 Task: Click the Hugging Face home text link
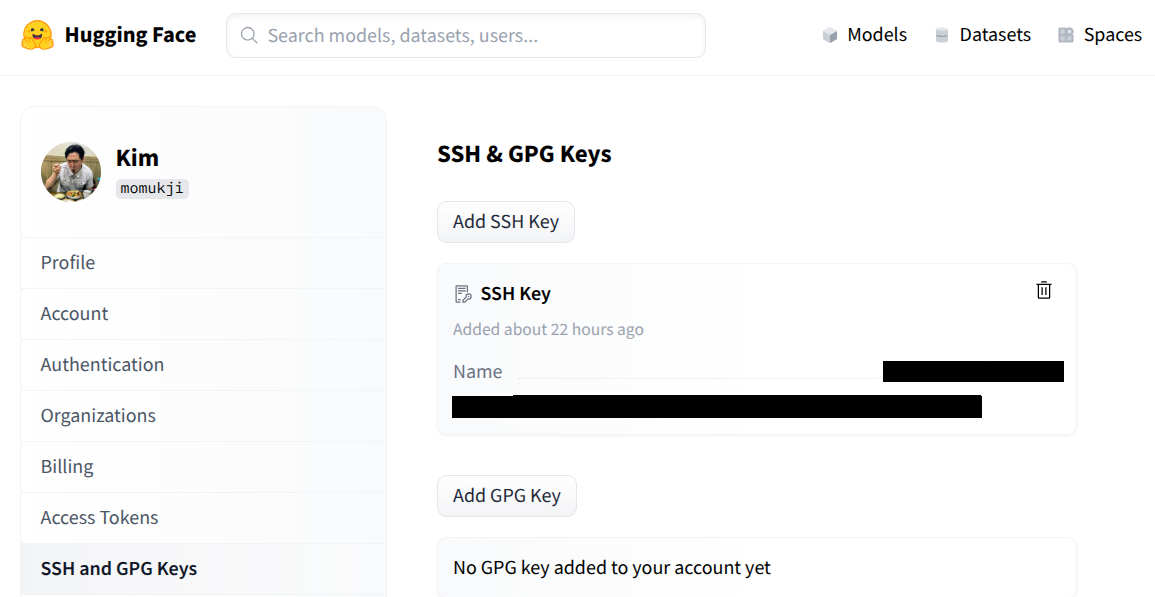pyautogui.click(x=130, y=35)
